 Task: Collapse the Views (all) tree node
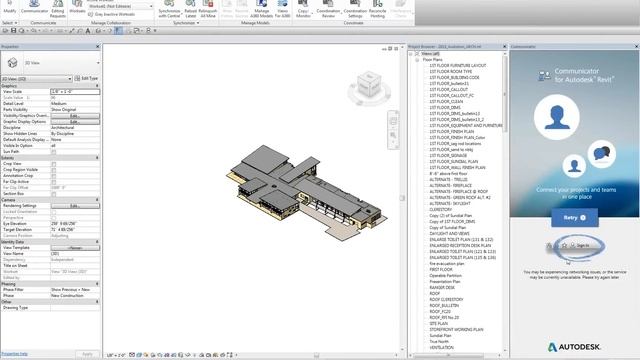411,54
